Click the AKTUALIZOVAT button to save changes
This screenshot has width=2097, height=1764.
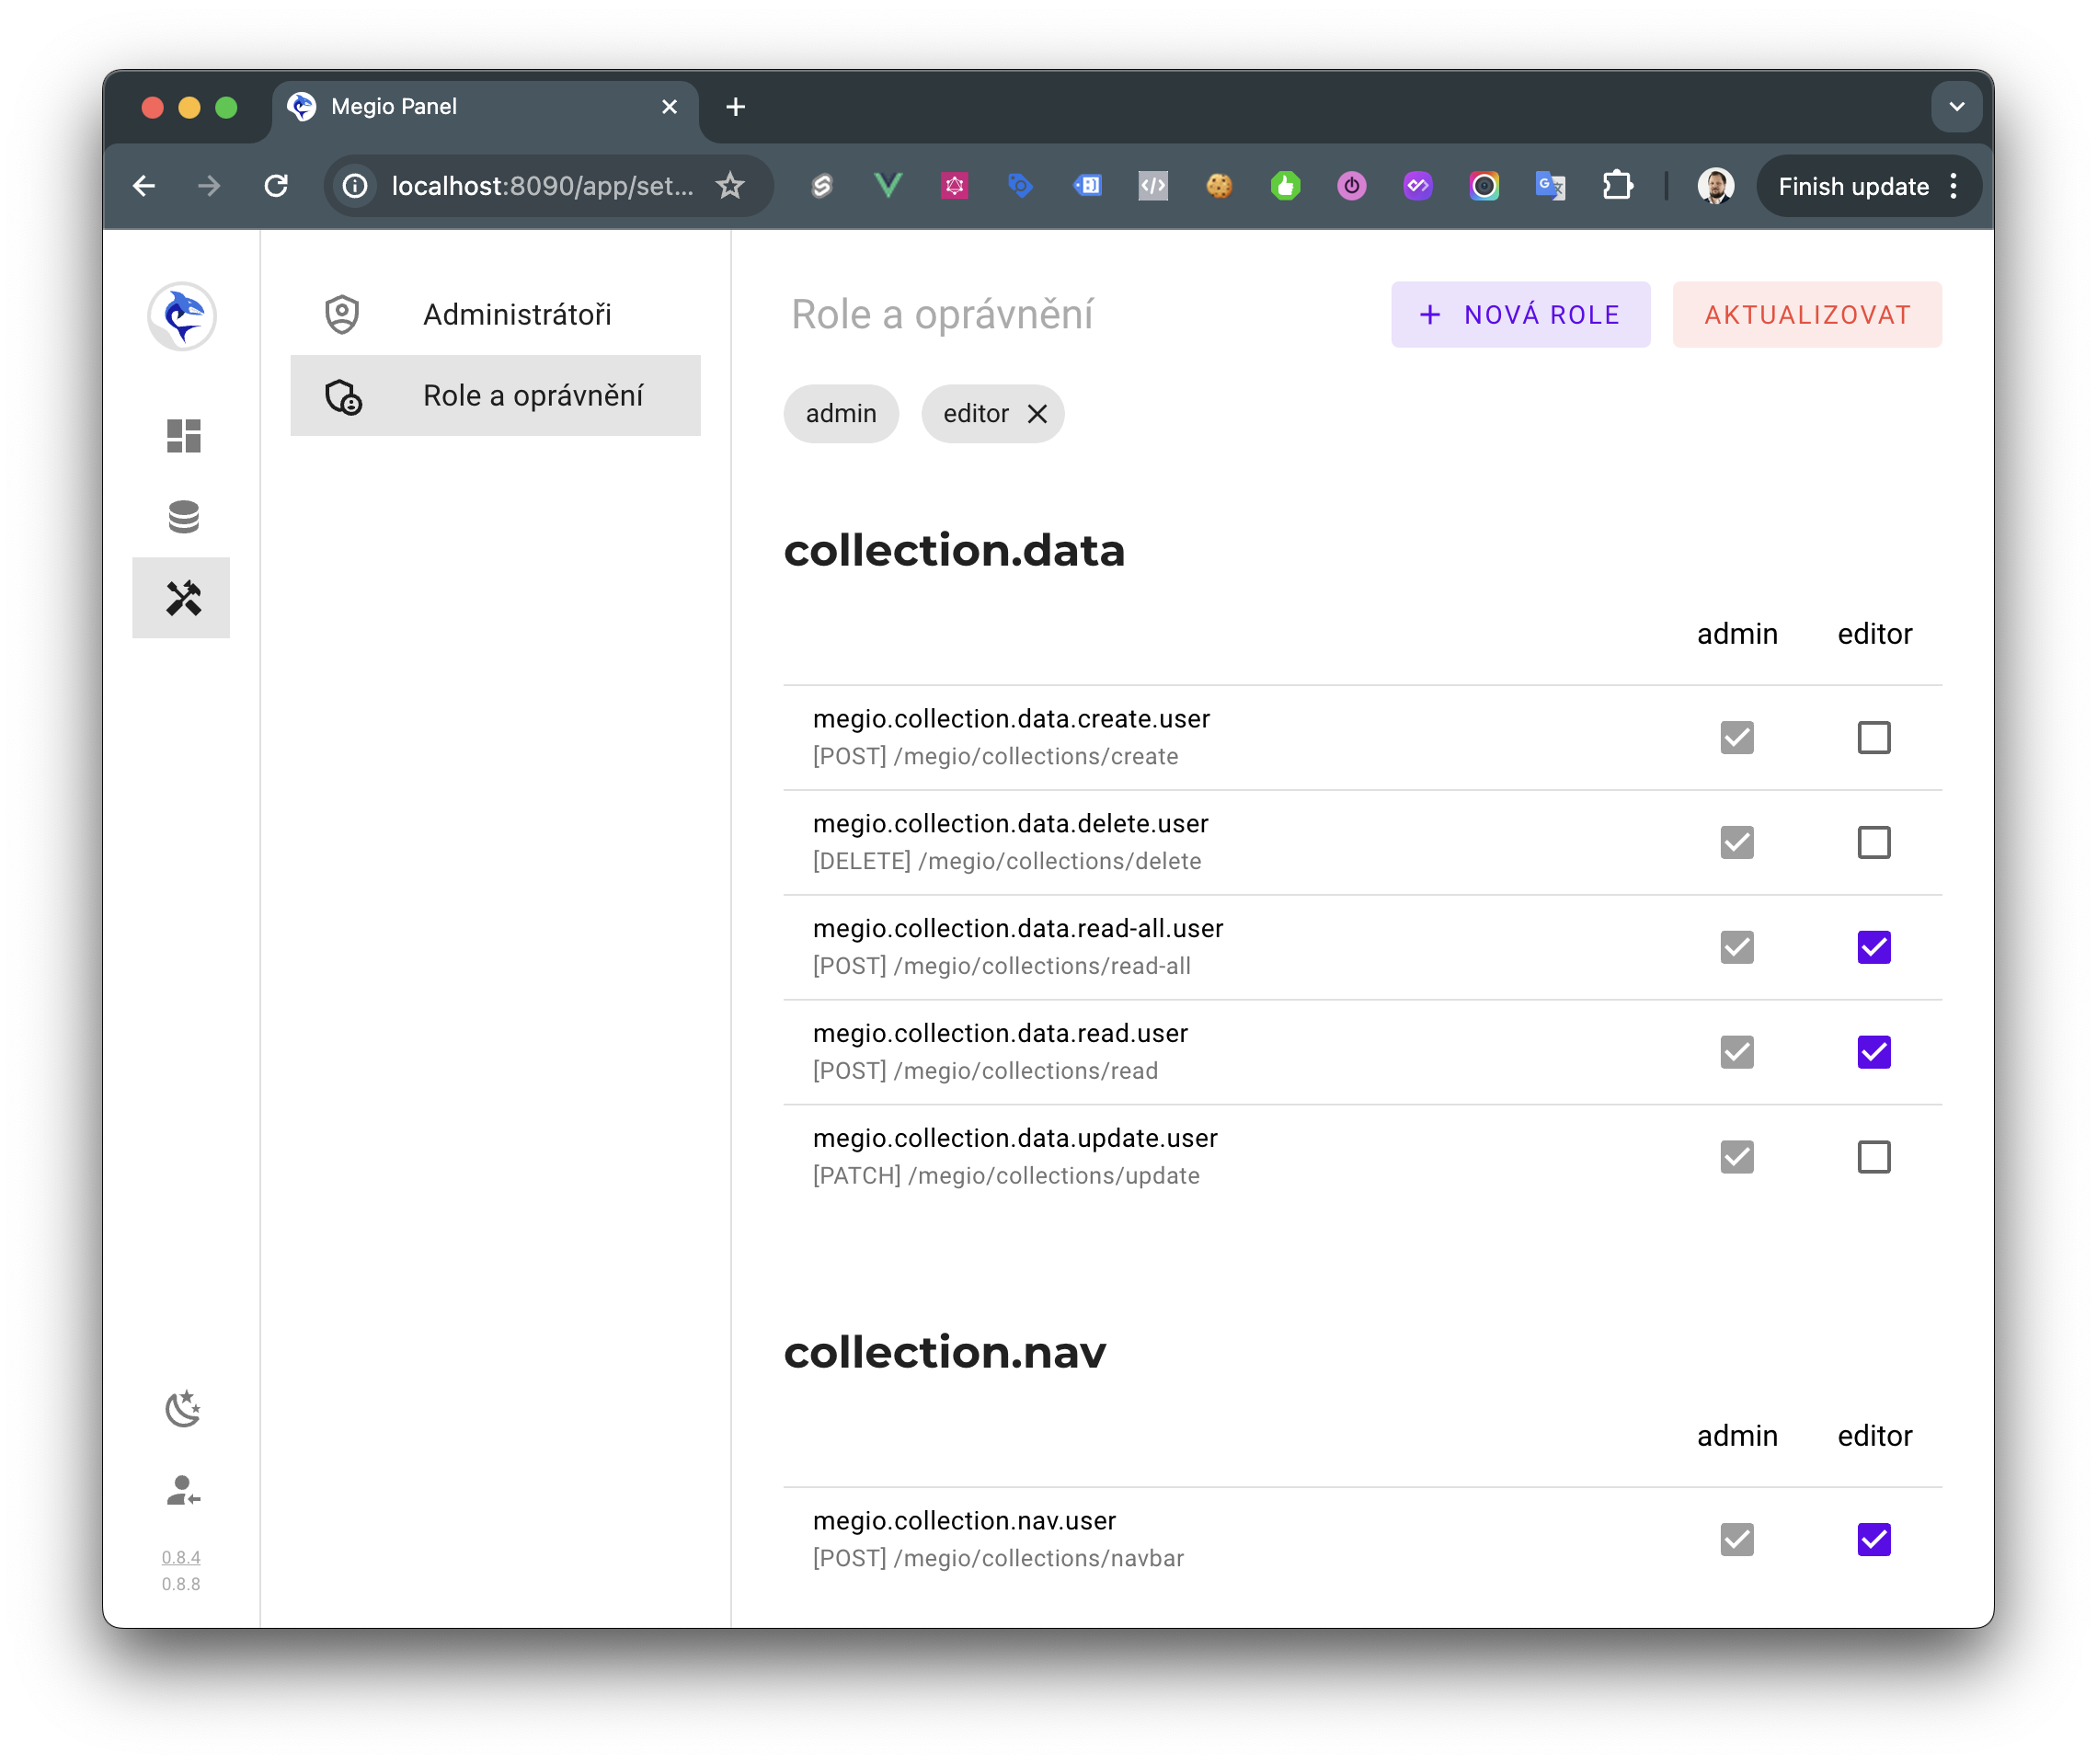(1808, 315)
